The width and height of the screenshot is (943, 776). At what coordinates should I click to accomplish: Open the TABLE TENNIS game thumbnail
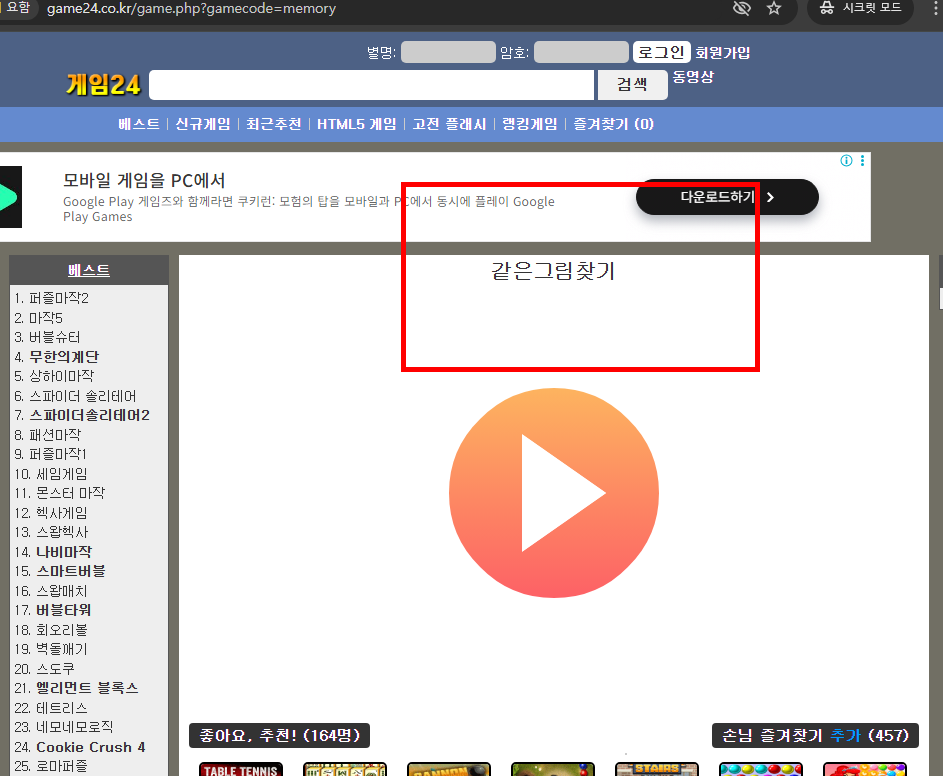click(x=240, y=768)
